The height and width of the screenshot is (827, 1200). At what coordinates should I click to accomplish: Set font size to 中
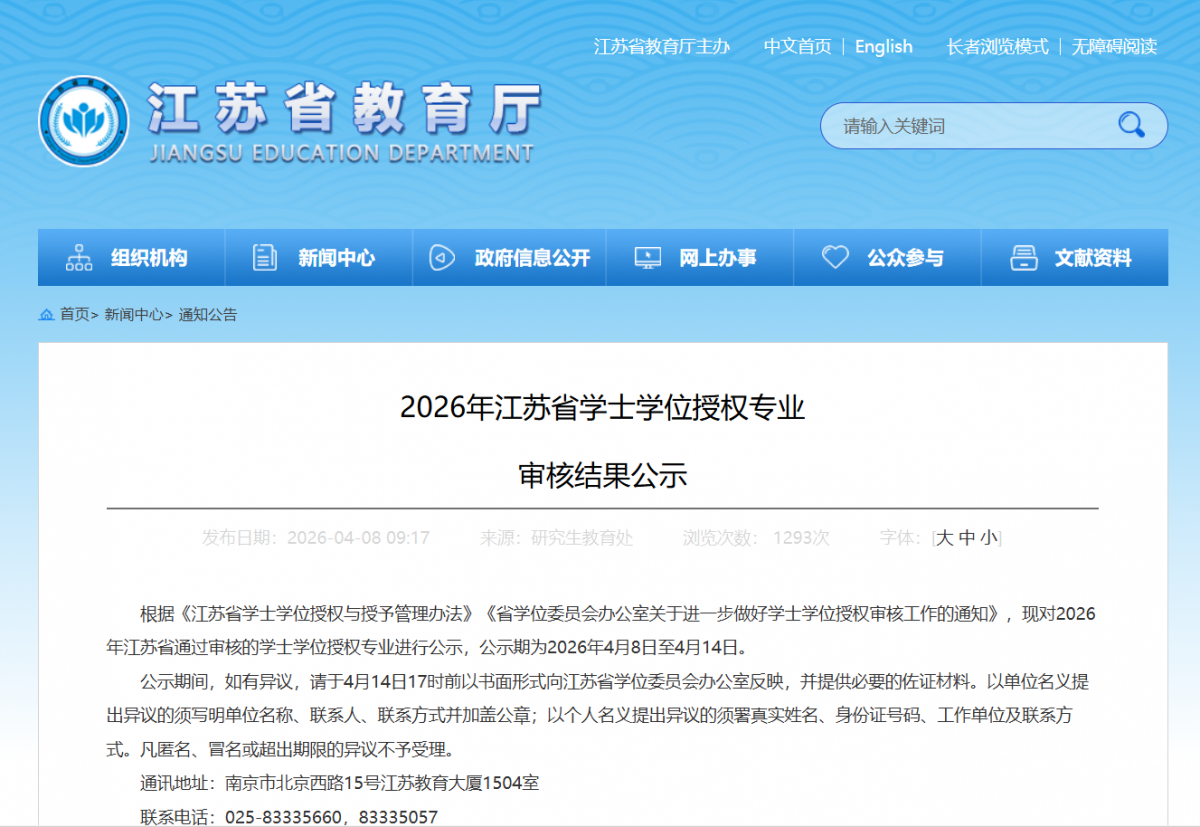pyautogui.click(x=967, y=538)
